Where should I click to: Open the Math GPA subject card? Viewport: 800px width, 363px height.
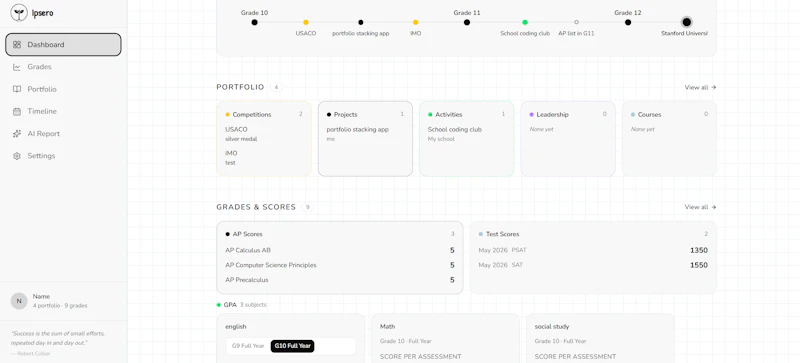coord(445,338)
